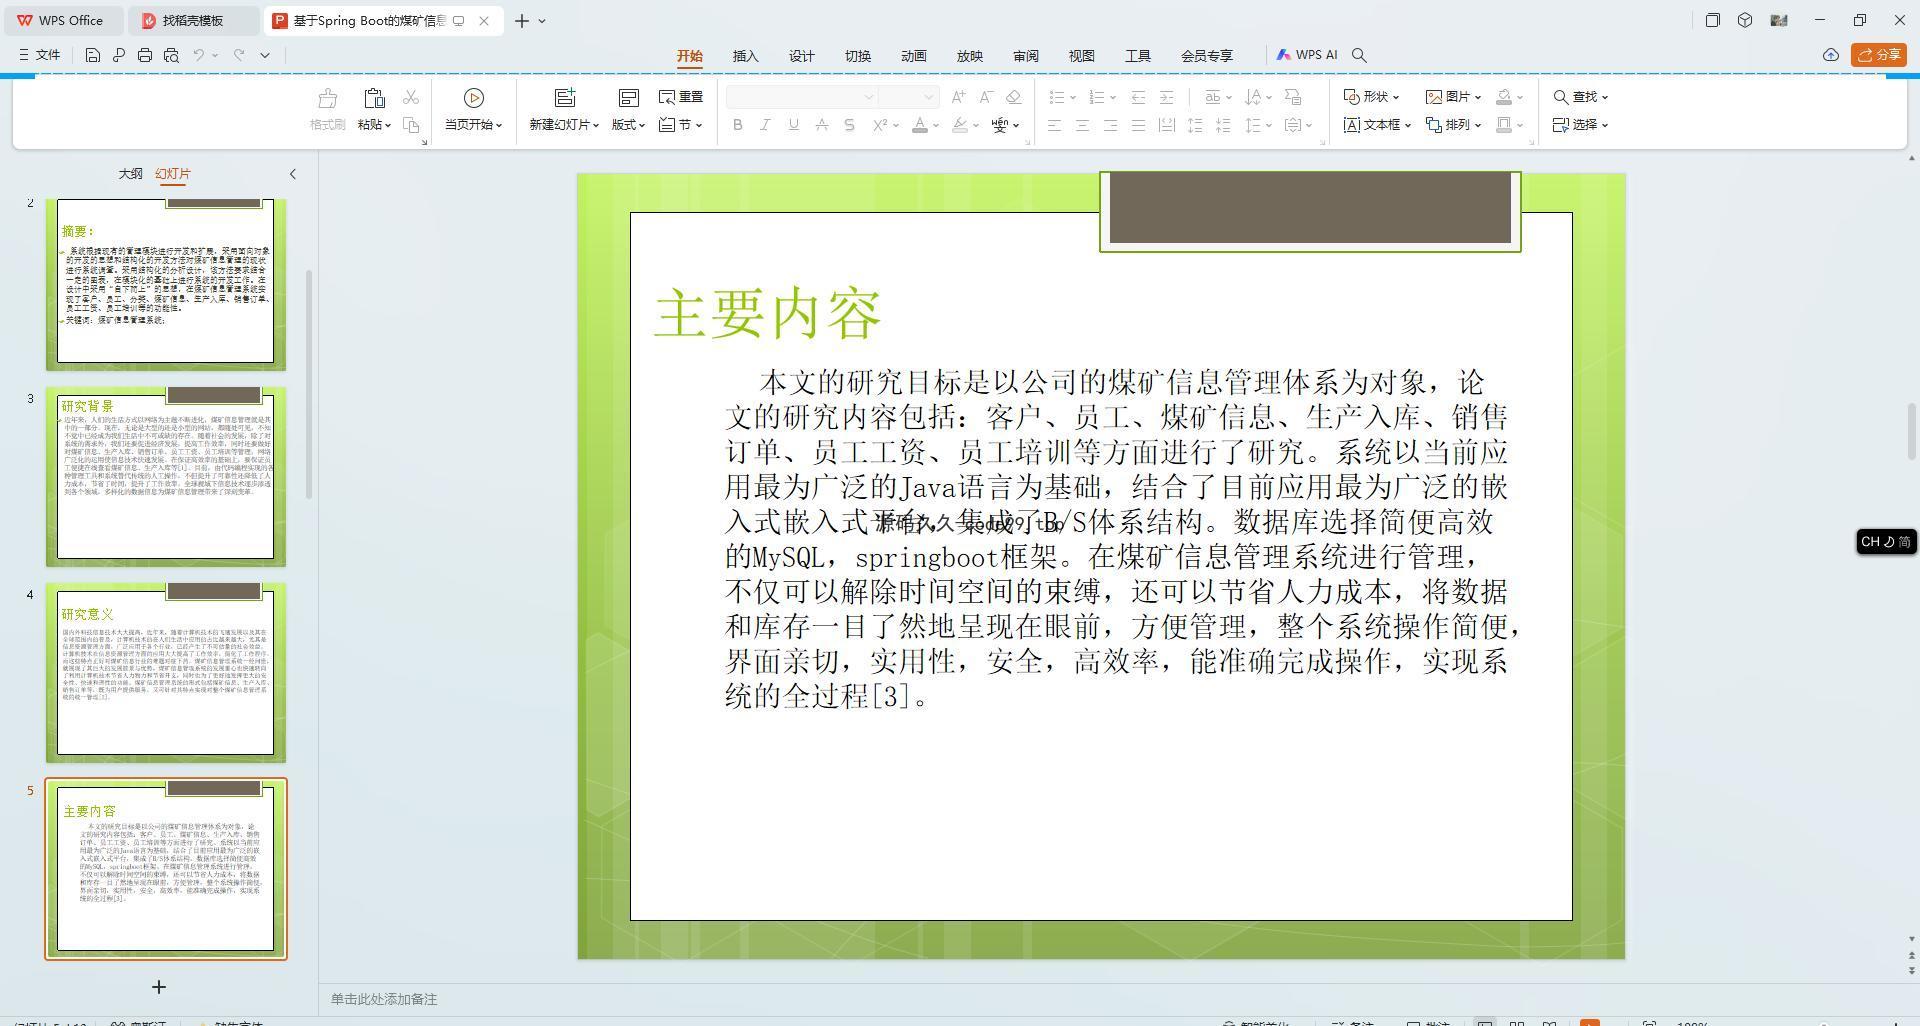The image size is (1920, 1026).
Task: Click the Distributed alignment icon
Action: [x=1166, y=125]
